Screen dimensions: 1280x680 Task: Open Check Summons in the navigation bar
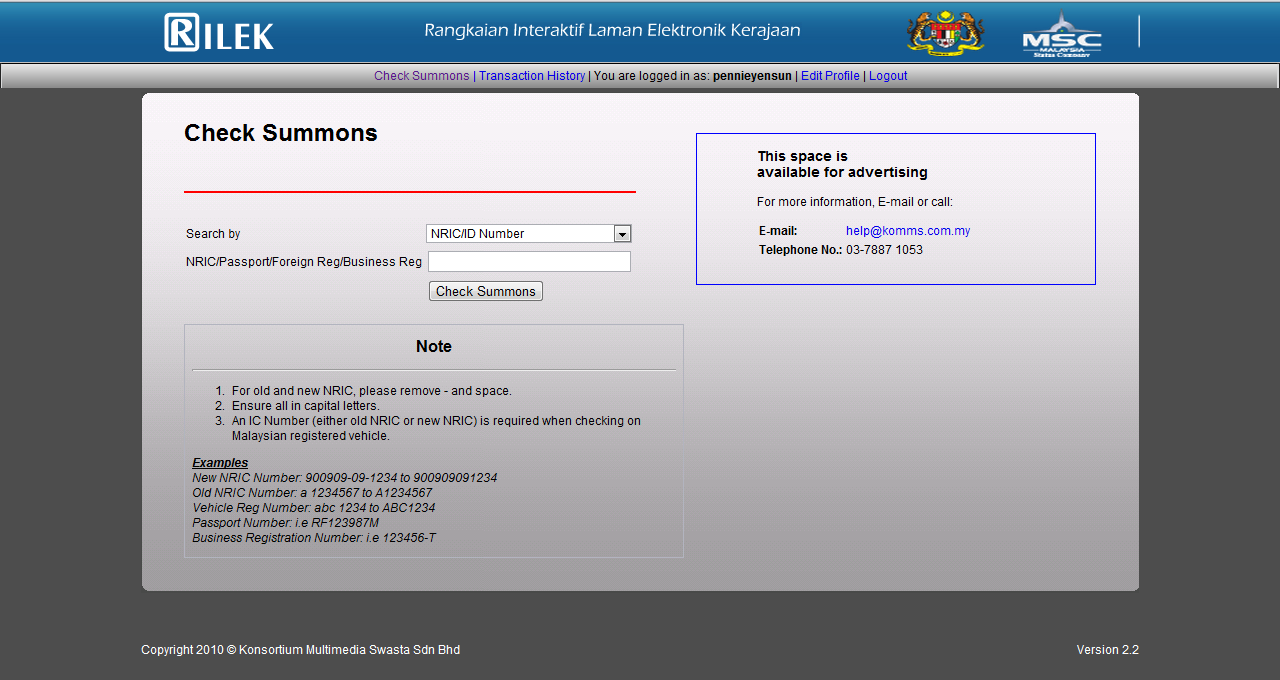pyautogui.click(x=422, y=76)
